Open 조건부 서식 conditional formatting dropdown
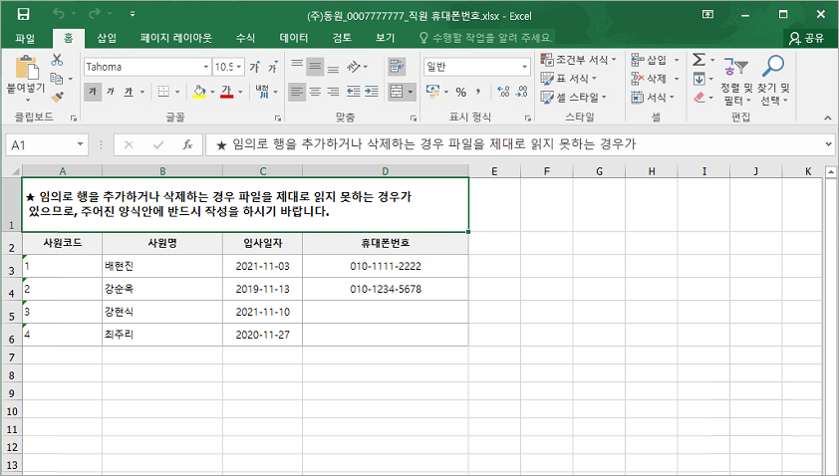The image size is (839, 476). (x=578, y=59)
